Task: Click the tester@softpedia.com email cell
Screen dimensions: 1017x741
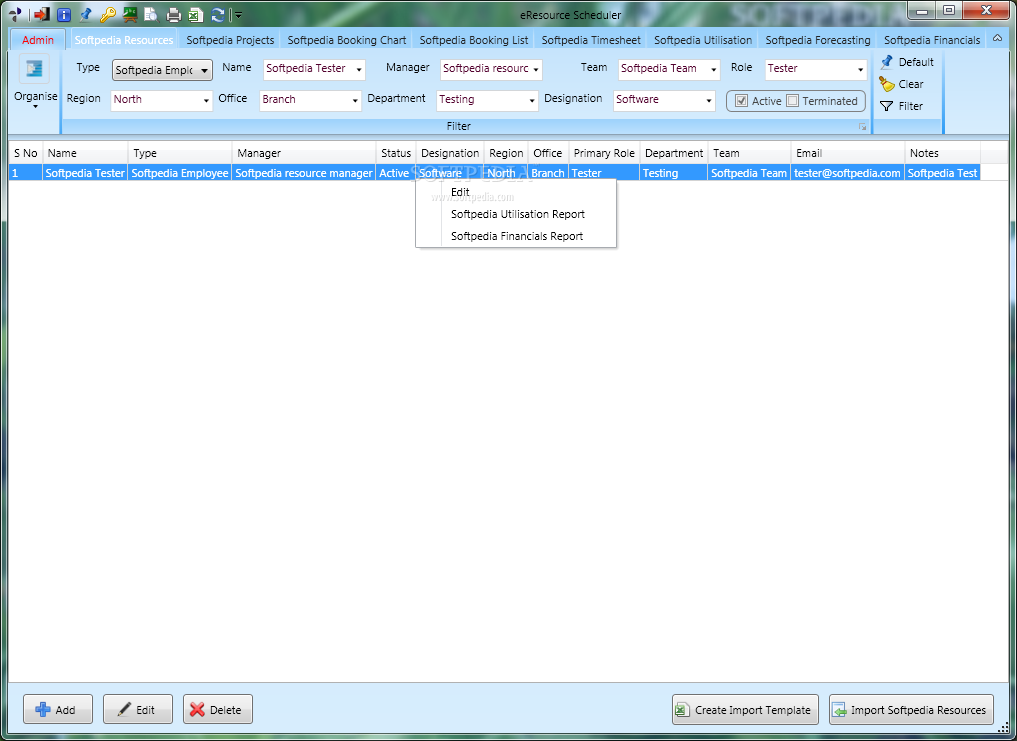Action: (847, 173)
